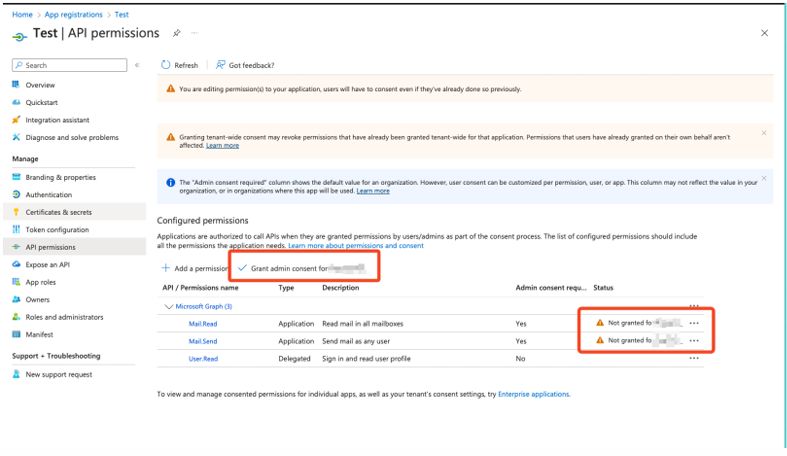Open the Overview sidebar icon
The image size is (787, 456).
click(16, 85)
